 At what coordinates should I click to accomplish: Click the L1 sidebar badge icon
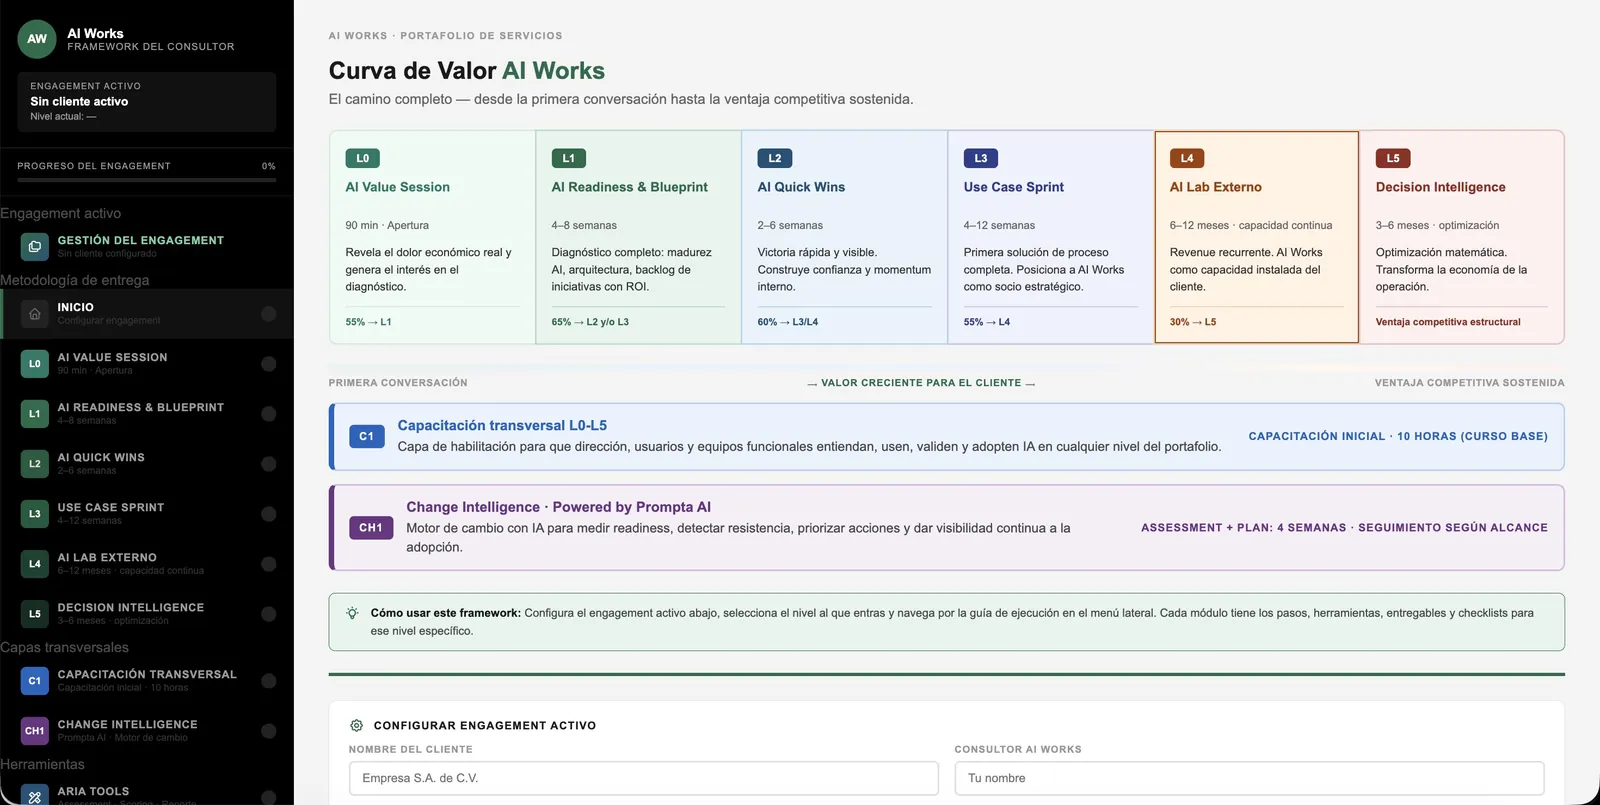pos(35,414)
